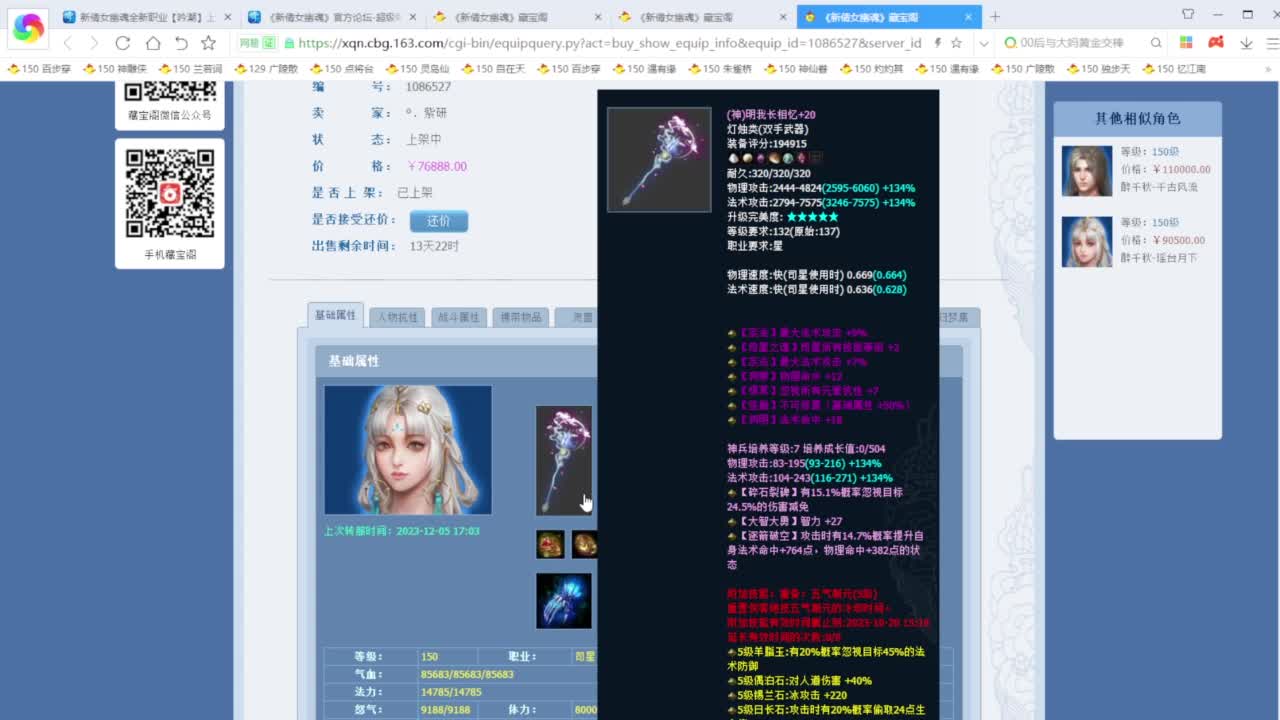The width and height of the screenshot is (1280, 720).
Task: Go forward to the next page
Action: coord(94,43)
